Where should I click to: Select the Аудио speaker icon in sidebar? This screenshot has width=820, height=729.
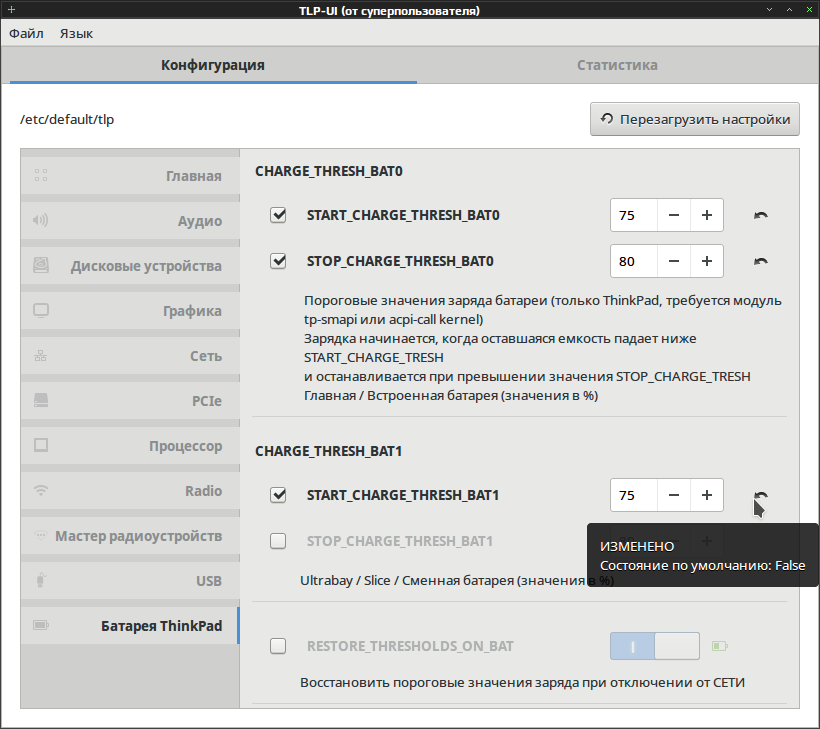[41, 220]
